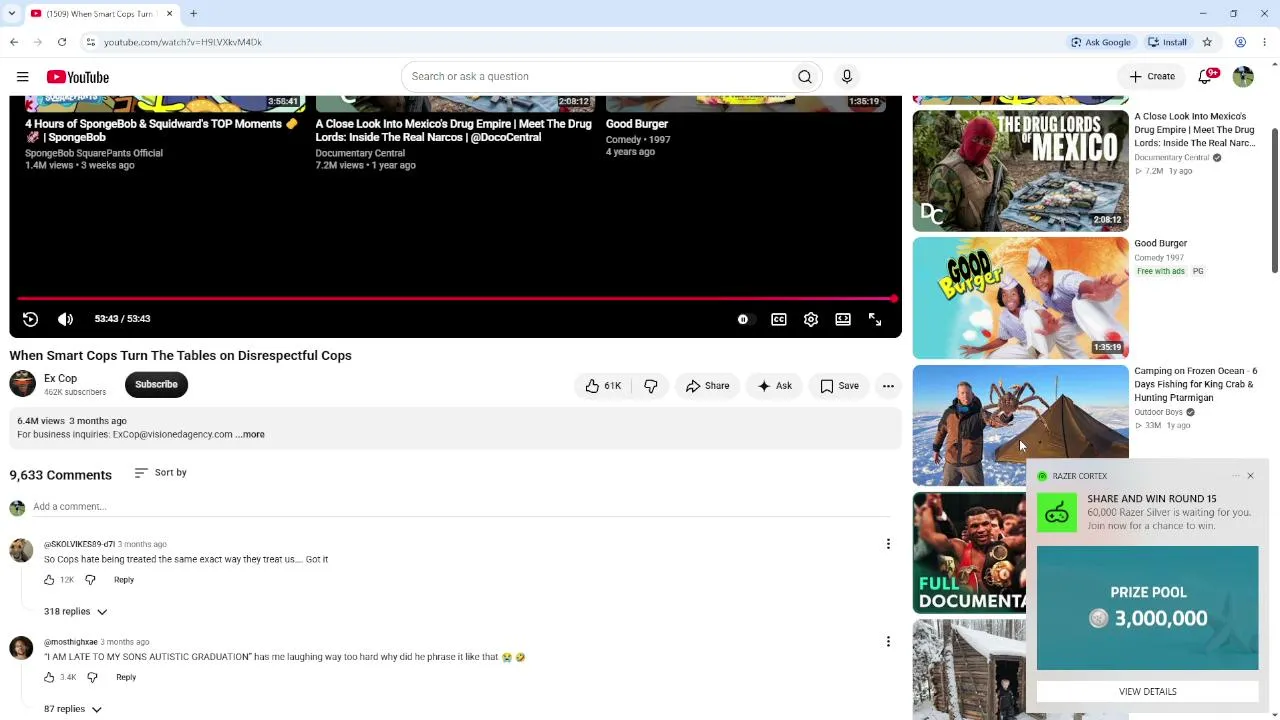Image resolution: width=1280 pixels, height=720 pixels.
Task: Open Camping on Frozen Ocean video title
Action: point(1196,385)
